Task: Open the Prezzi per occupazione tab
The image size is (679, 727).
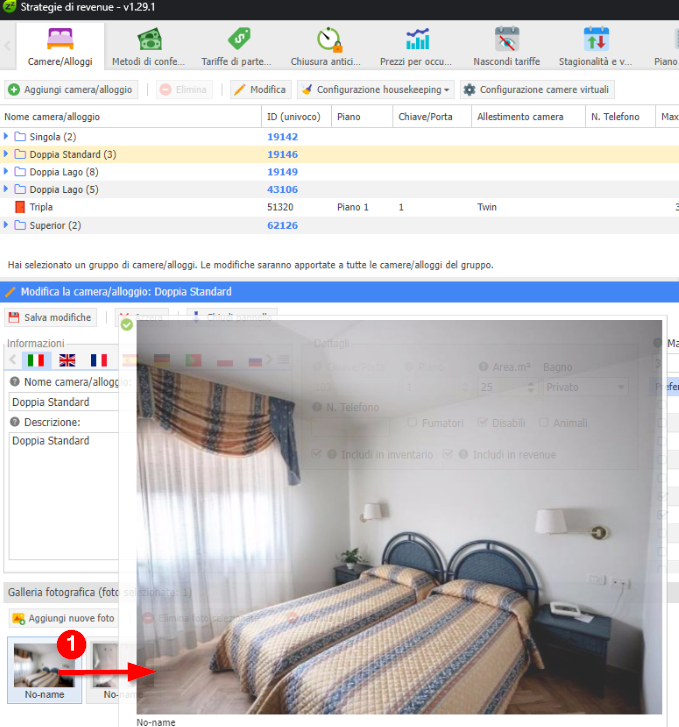Action: [x=416, y=47]
